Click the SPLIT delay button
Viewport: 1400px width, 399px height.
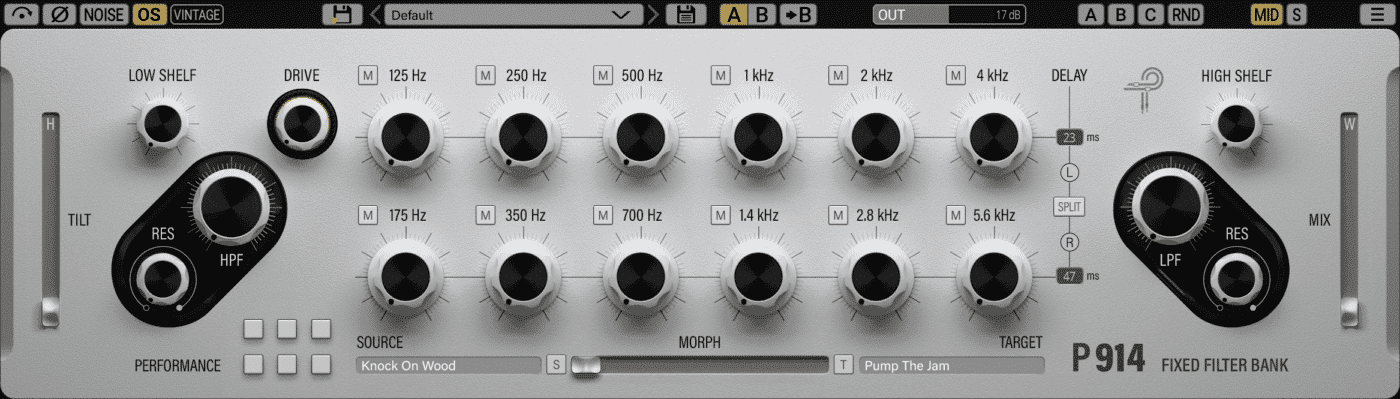click(x=1068, y=207)
